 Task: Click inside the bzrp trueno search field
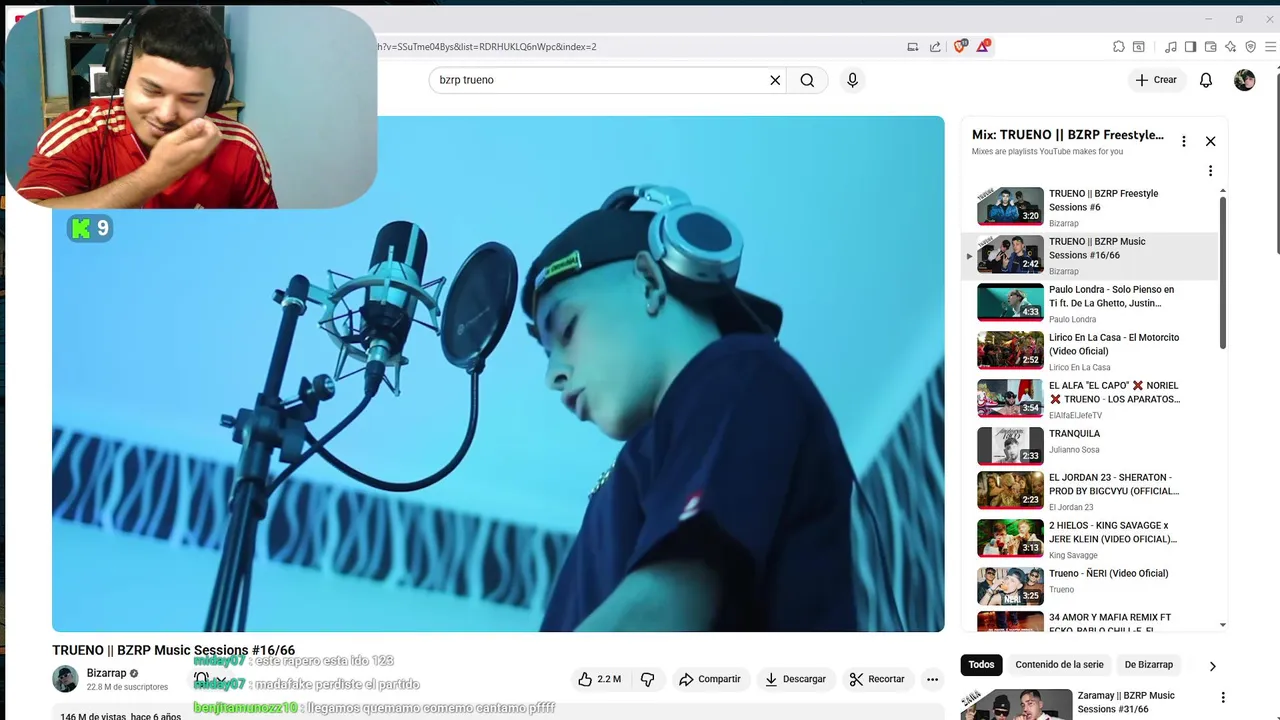click(x=600, y=80)
